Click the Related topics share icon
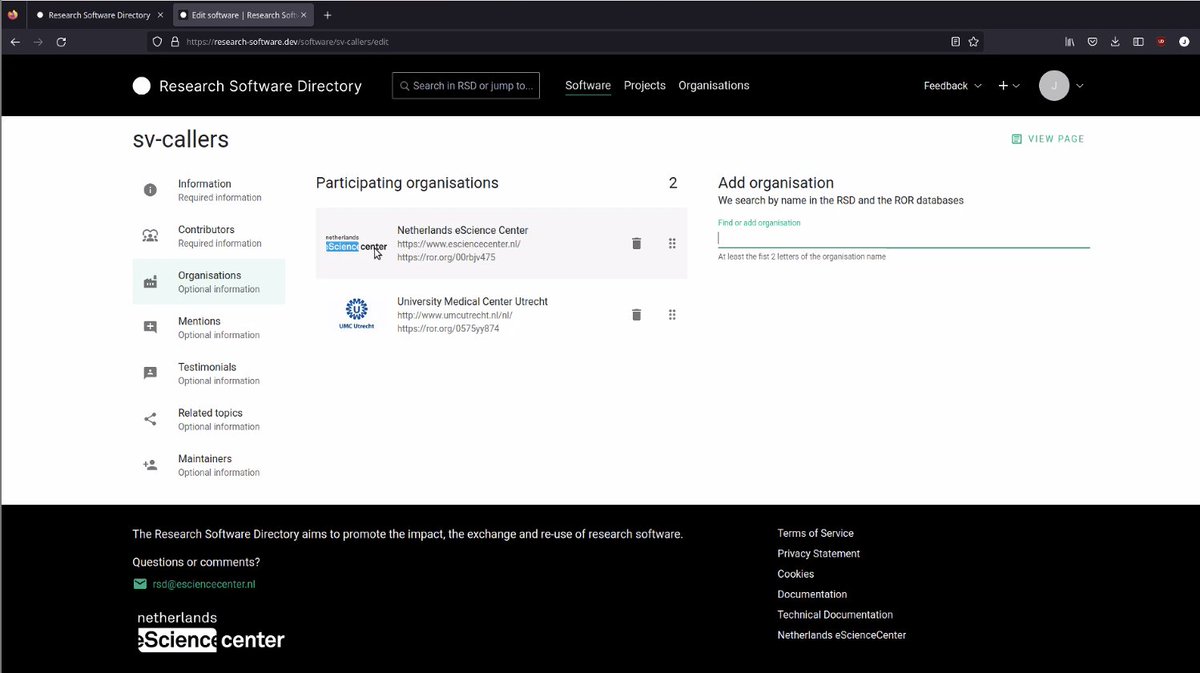The height and width of the screenshot is (673, 1200). click(150, 419)
